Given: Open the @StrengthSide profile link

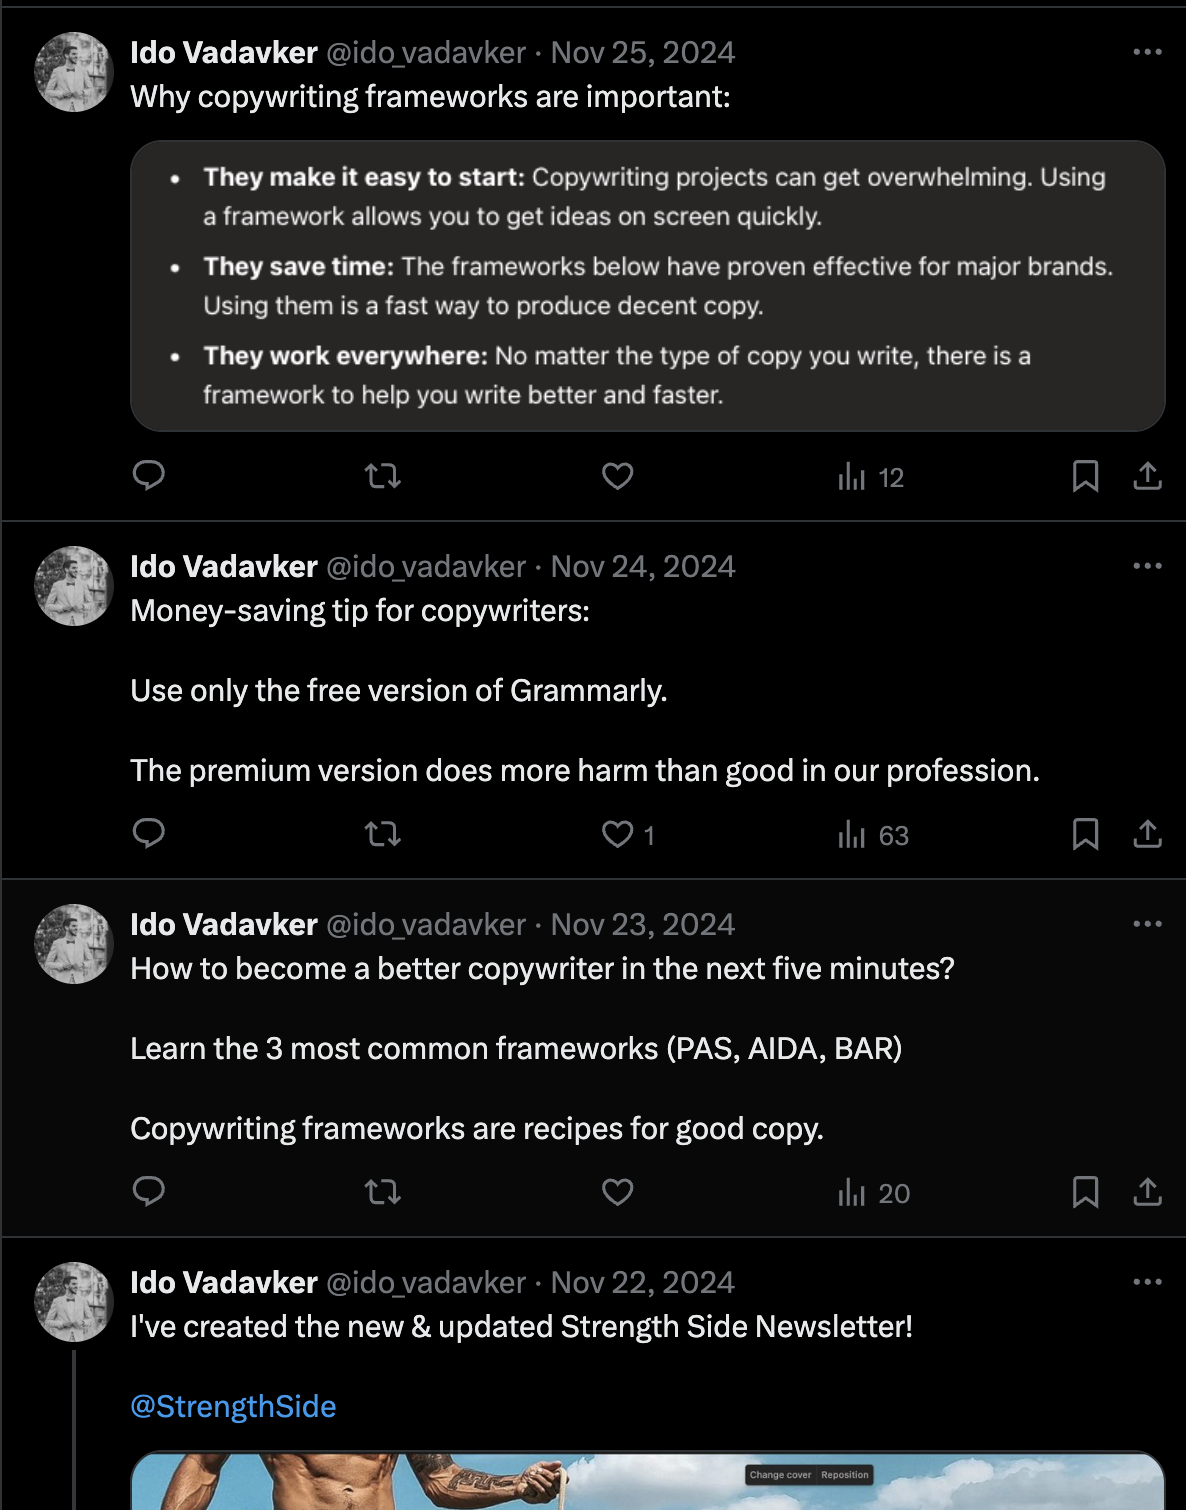Looking at the screenshot, I should pos(232,1406).
